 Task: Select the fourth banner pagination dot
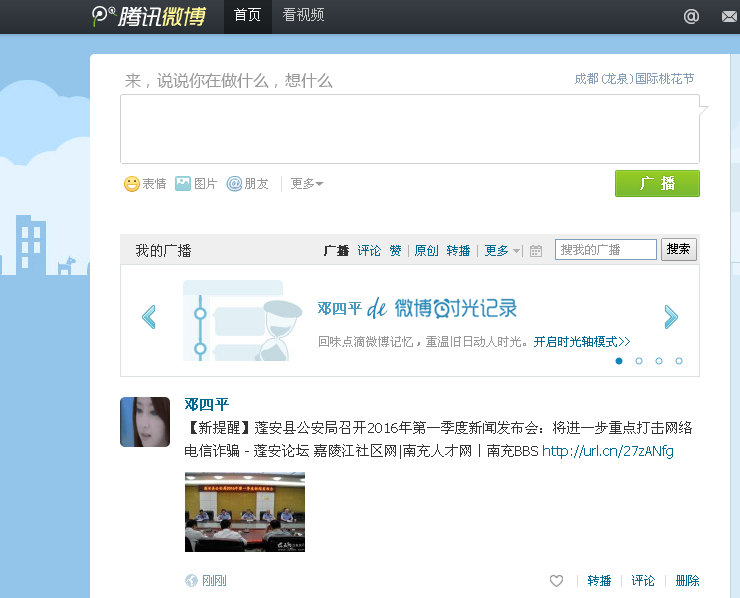pyautogui.click(x=679, y=361)
